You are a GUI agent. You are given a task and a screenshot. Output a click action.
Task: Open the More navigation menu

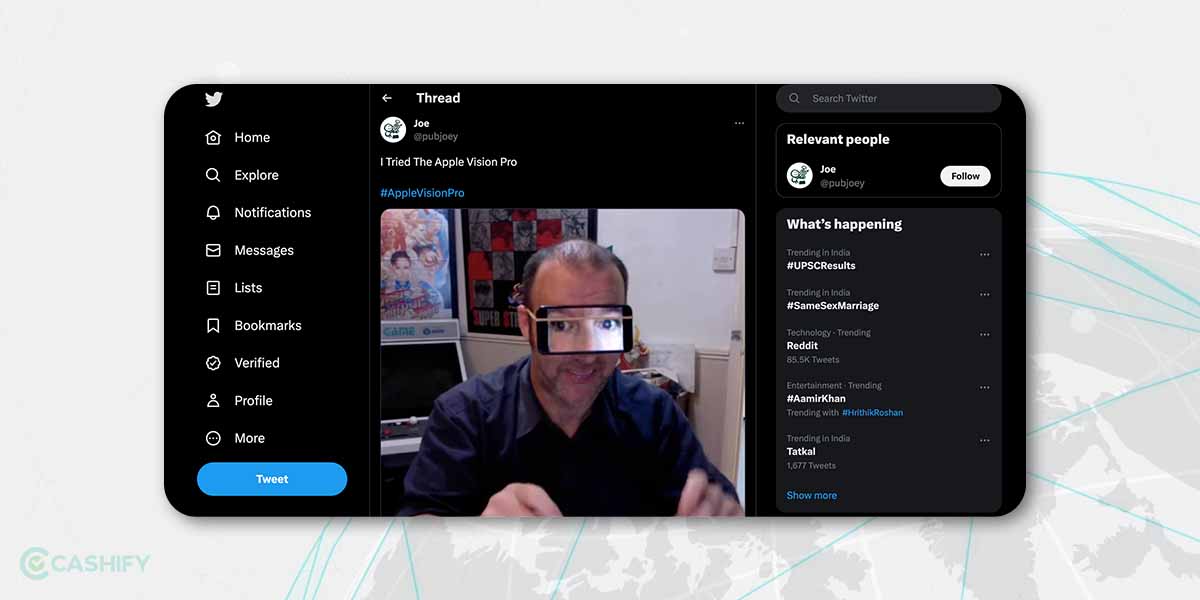213,438
